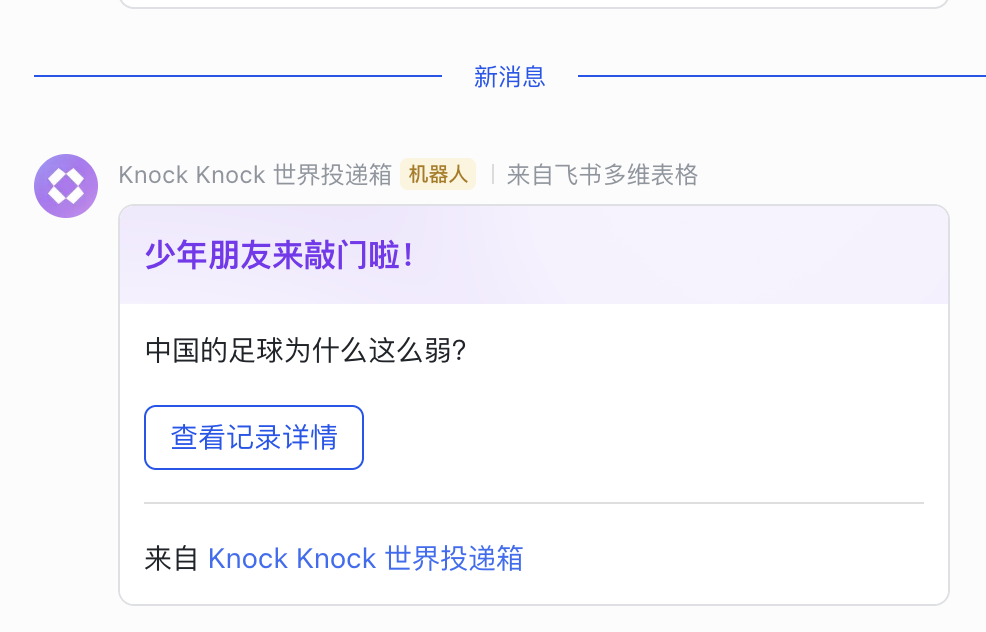This screenshot has width=986, height=632.
Task: Click the 中国的足球为什么这么弱? message text
Action: [x=306, y=350]
